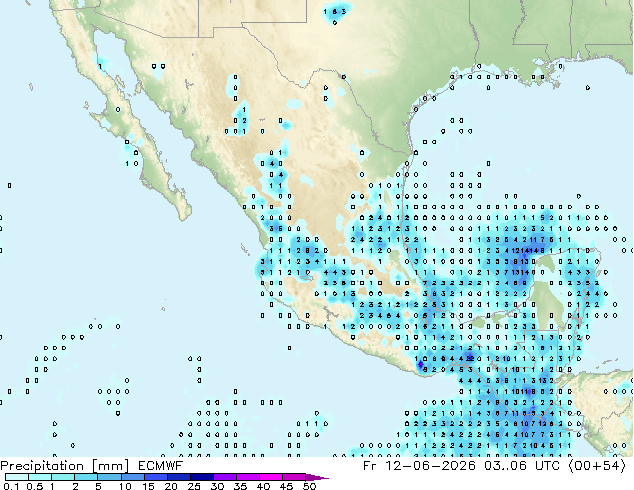Click the over-50 mm arrow swatch
Viewport: 634px width, 490px height.
(317, 478)
